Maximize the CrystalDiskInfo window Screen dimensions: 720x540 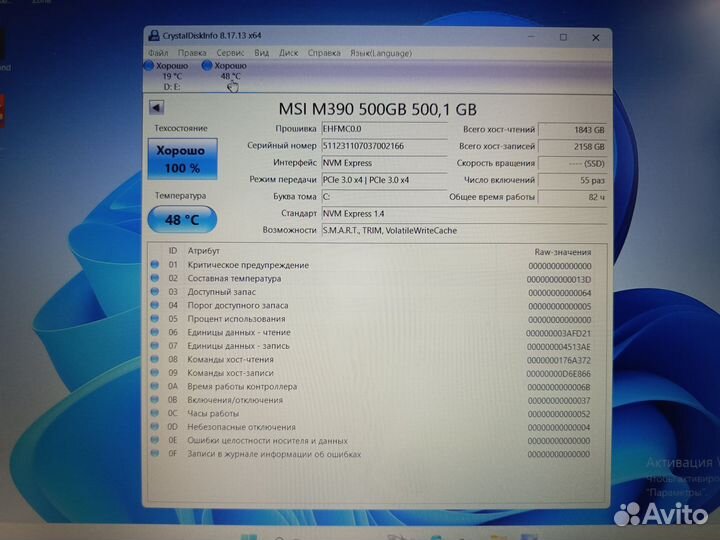tap(563, 37)
